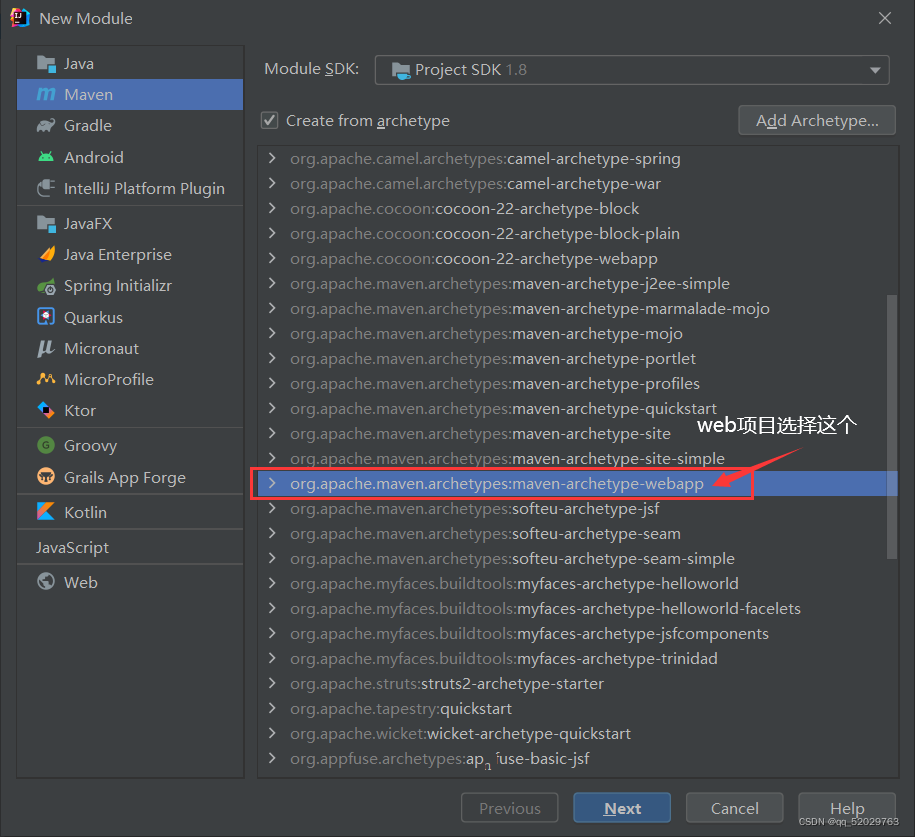Expand maven-archetype-j2ee-simple node
Viewport: 915px width, 837px height.
(x=272, y=283)
